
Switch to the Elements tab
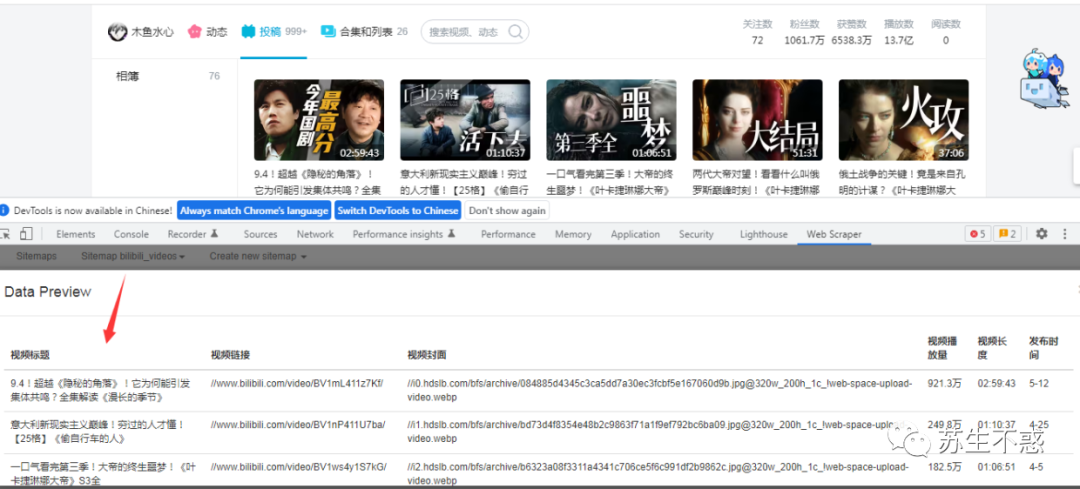pyautogui.click(x=76, y=234)
